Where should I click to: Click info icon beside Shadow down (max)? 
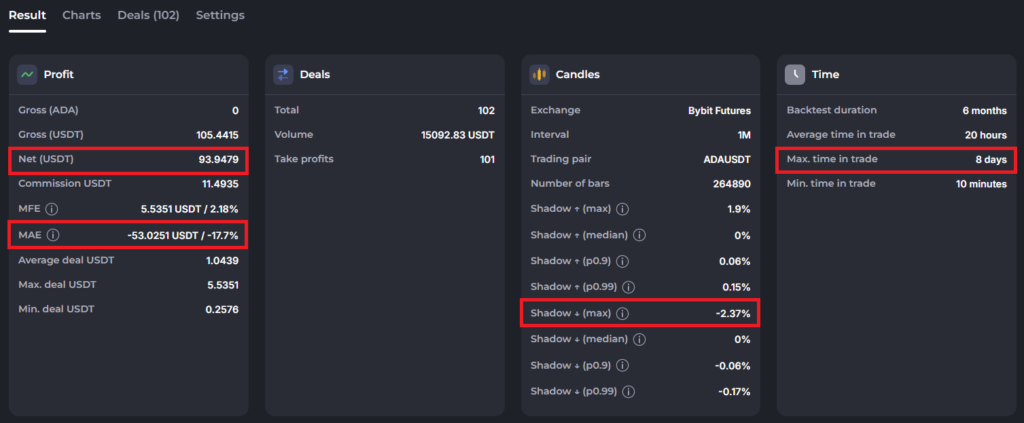pos(622,313)
